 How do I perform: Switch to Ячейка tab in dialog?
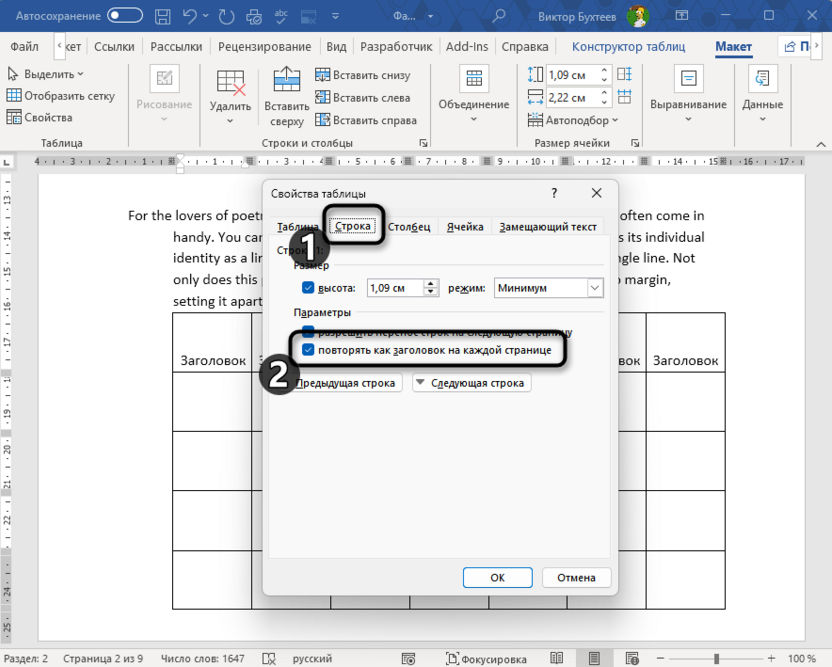click(x=465, y=227)
